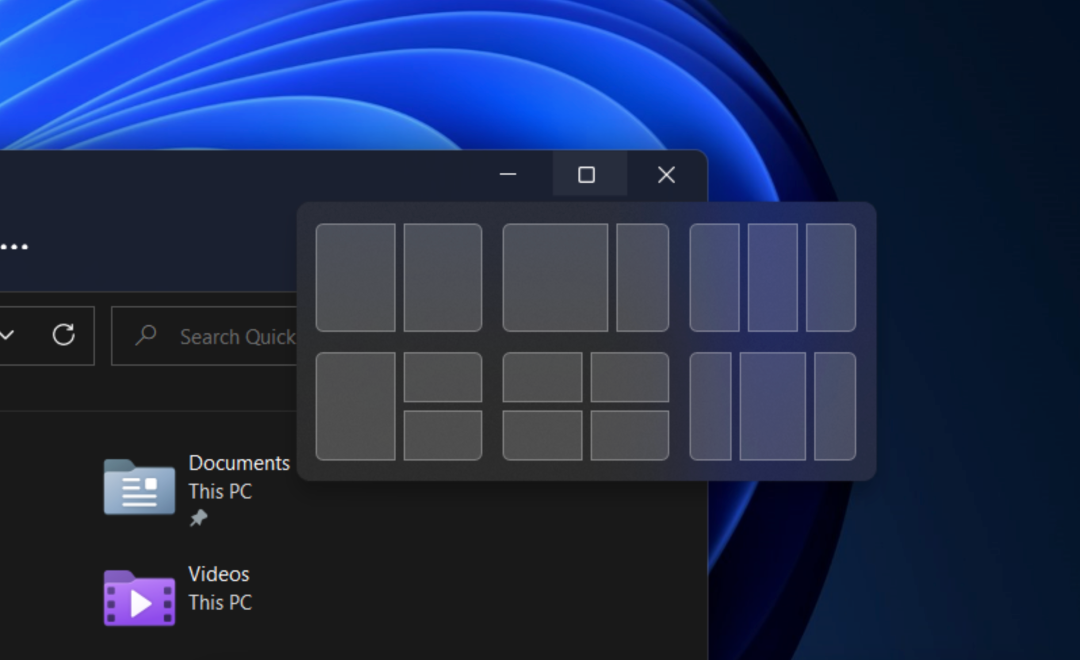Minimize the File Explorer window
The width and height of the screenshot is (1080, 660).
[x=508, y=174]
